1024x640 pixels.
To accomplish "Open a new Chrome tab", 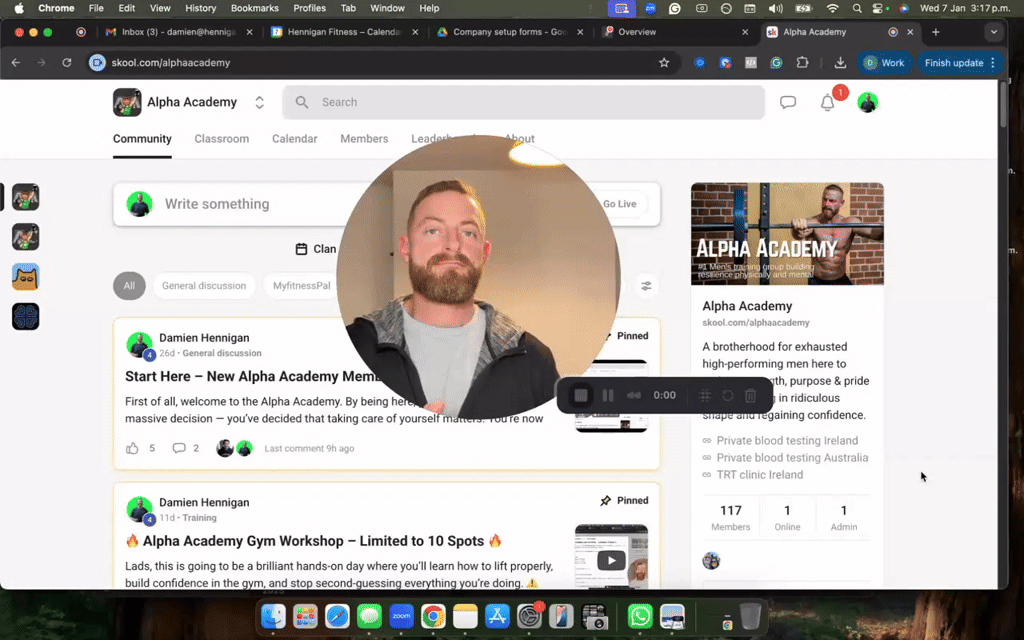I will (x=935, y=32).
